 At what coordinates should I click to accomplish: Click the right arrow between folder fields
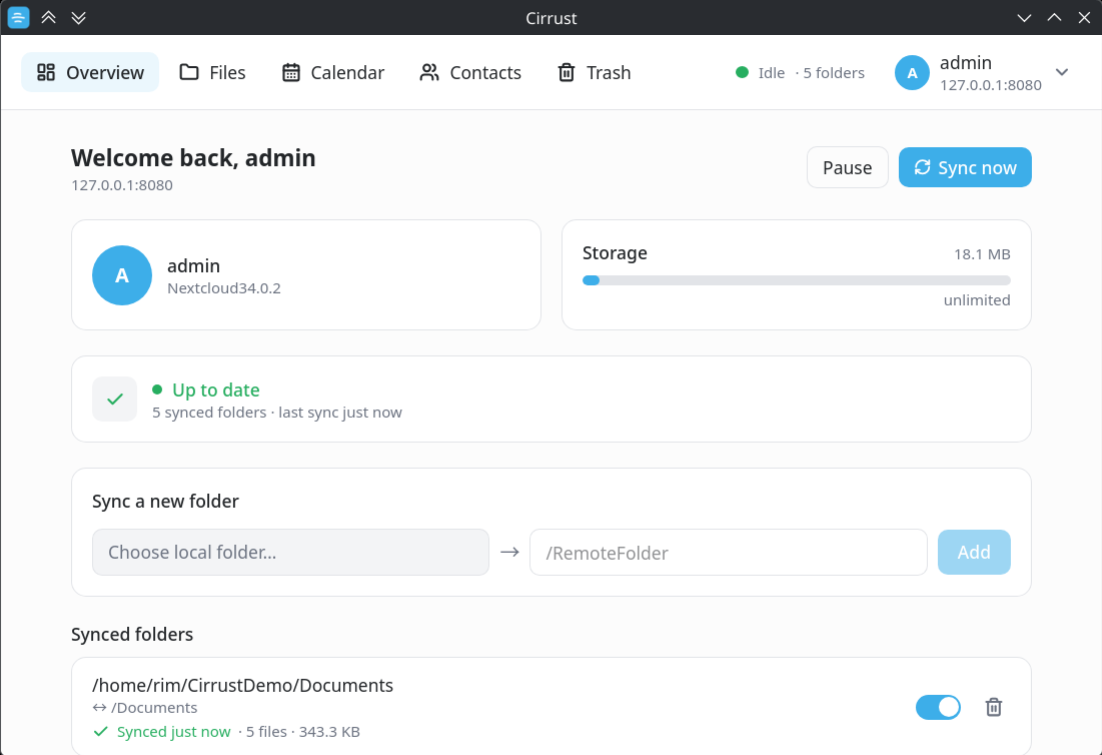point(510,553)
